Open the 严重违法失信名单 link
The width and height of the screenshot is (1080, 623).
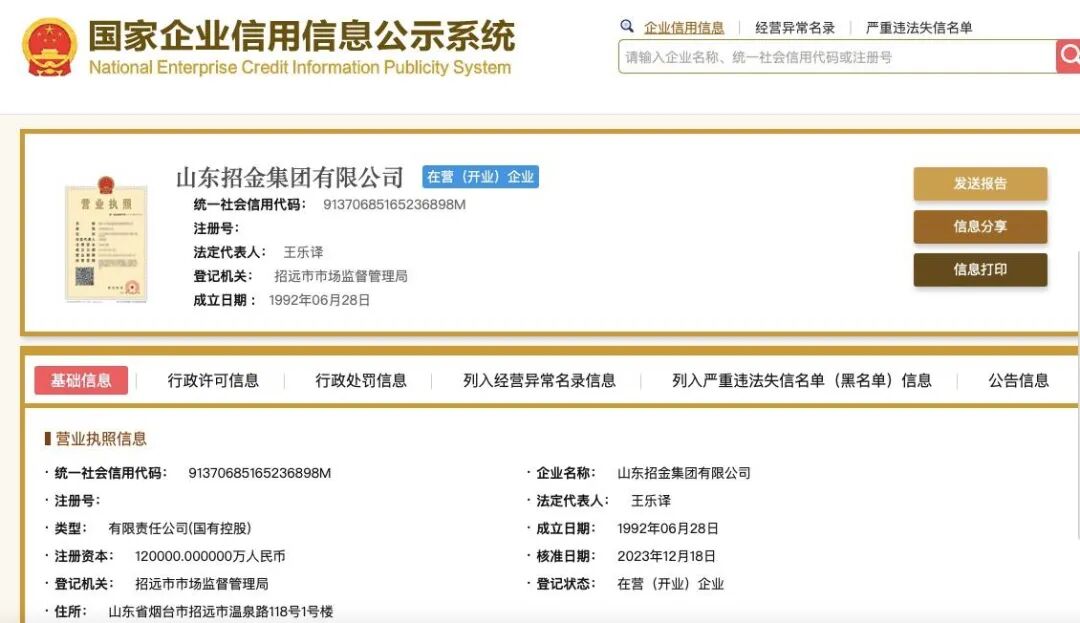921,26
